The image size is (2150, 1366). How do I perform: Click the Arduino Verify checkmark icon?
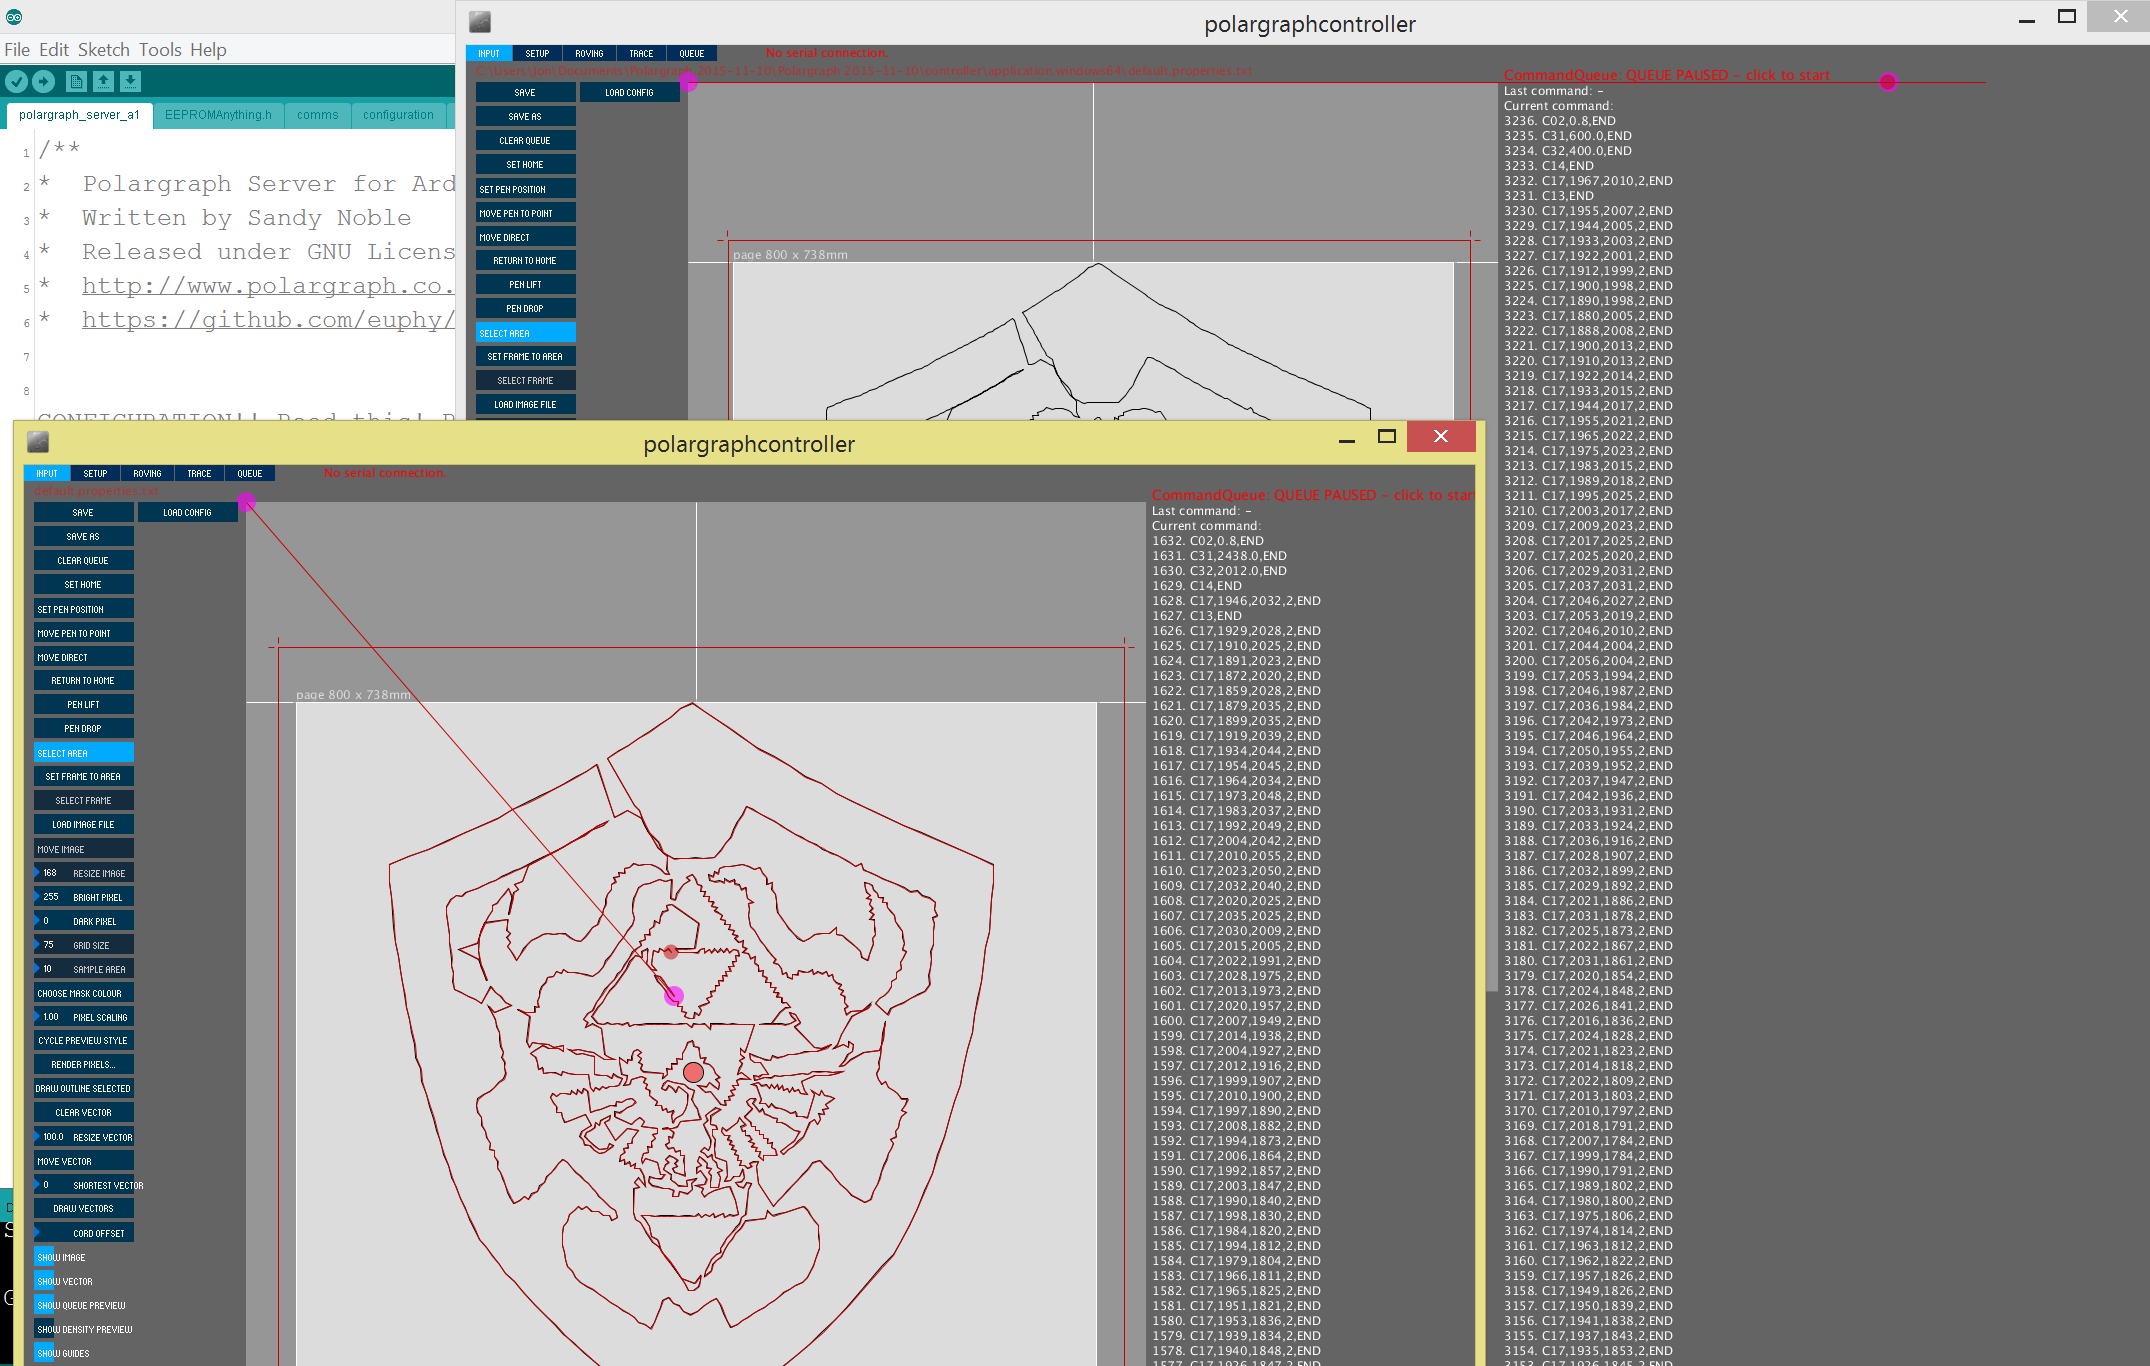click(16, 82)
